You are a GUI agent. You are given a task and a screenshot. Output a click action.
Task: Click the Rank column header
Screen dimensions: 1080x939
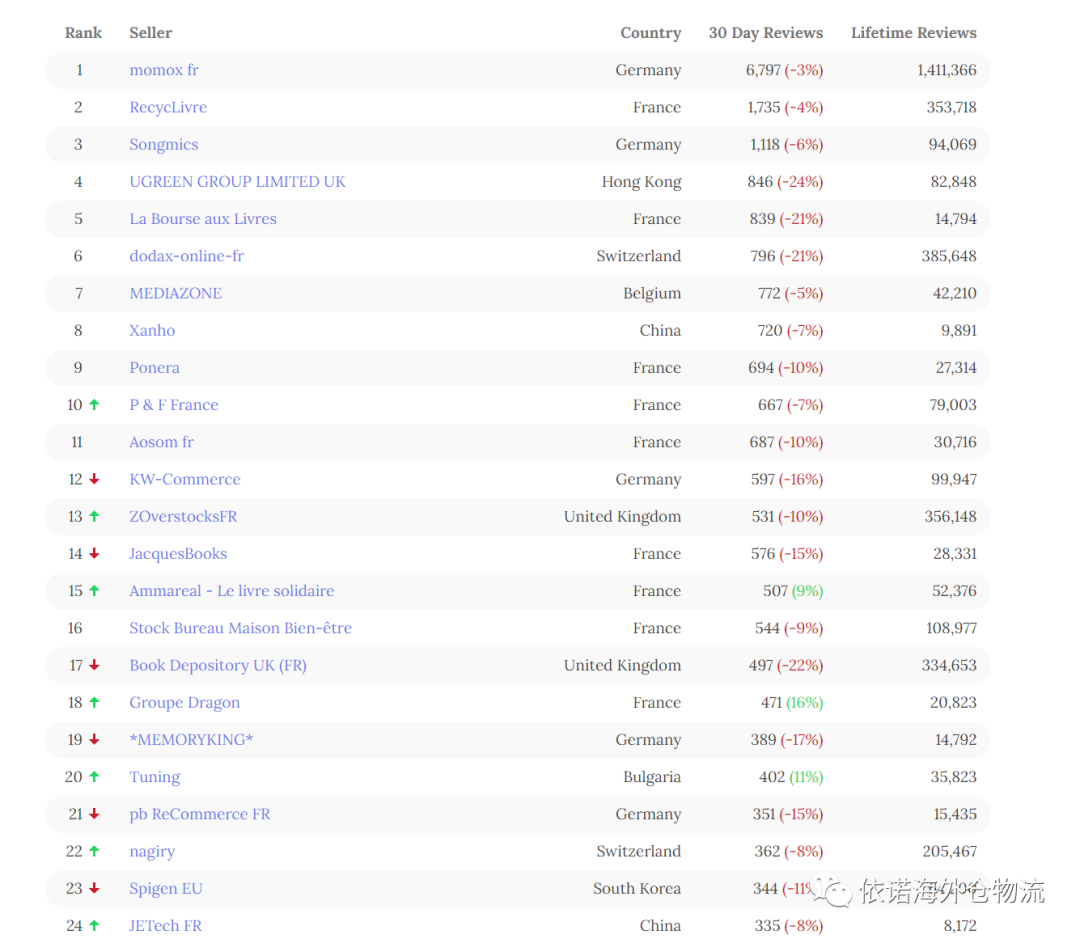pos(83,33)
